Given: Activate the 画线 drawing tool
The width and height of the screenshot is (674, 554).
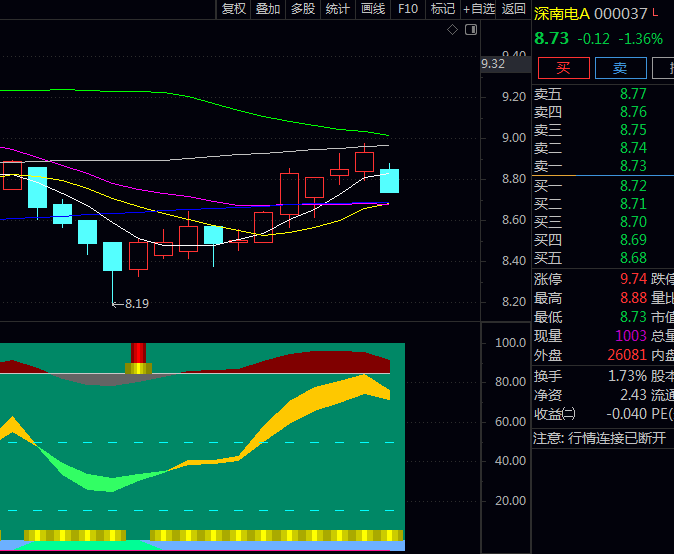Looking at the screenshot, I should pyautogui.click(x=373, y=9).
